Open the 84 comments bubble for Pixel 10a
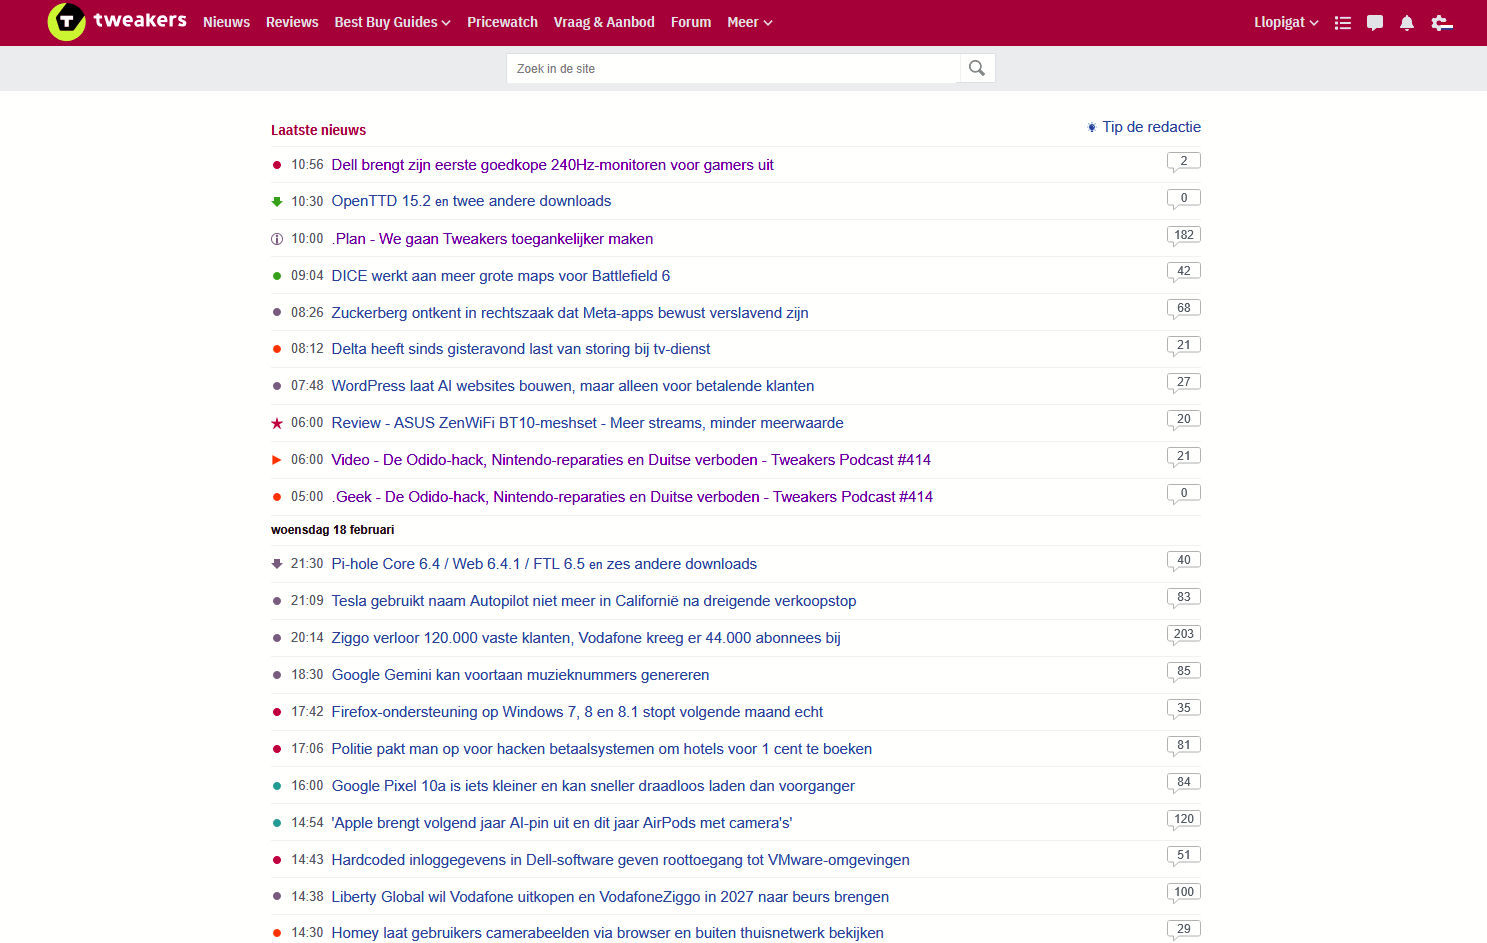The width and height of the screenshot is (1487, 943). point(1184,783)
